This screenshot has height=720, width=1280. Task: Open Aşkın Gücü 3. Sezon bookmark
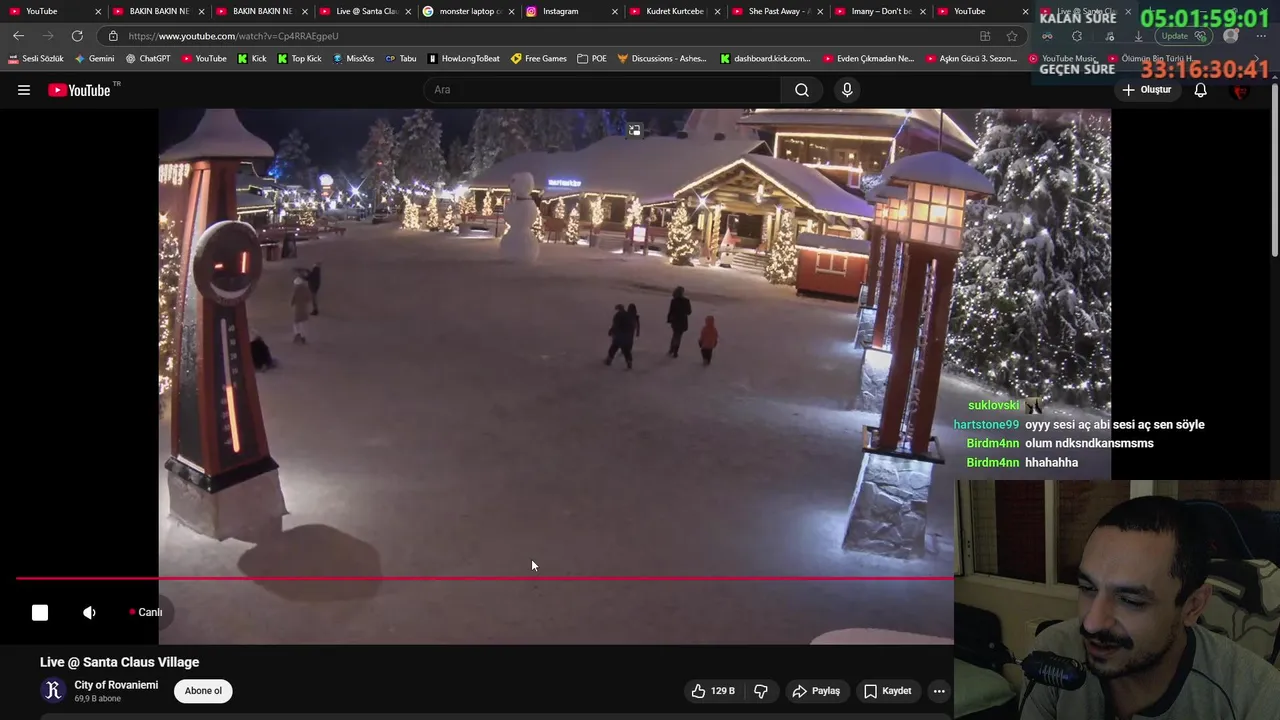point(971,59)
